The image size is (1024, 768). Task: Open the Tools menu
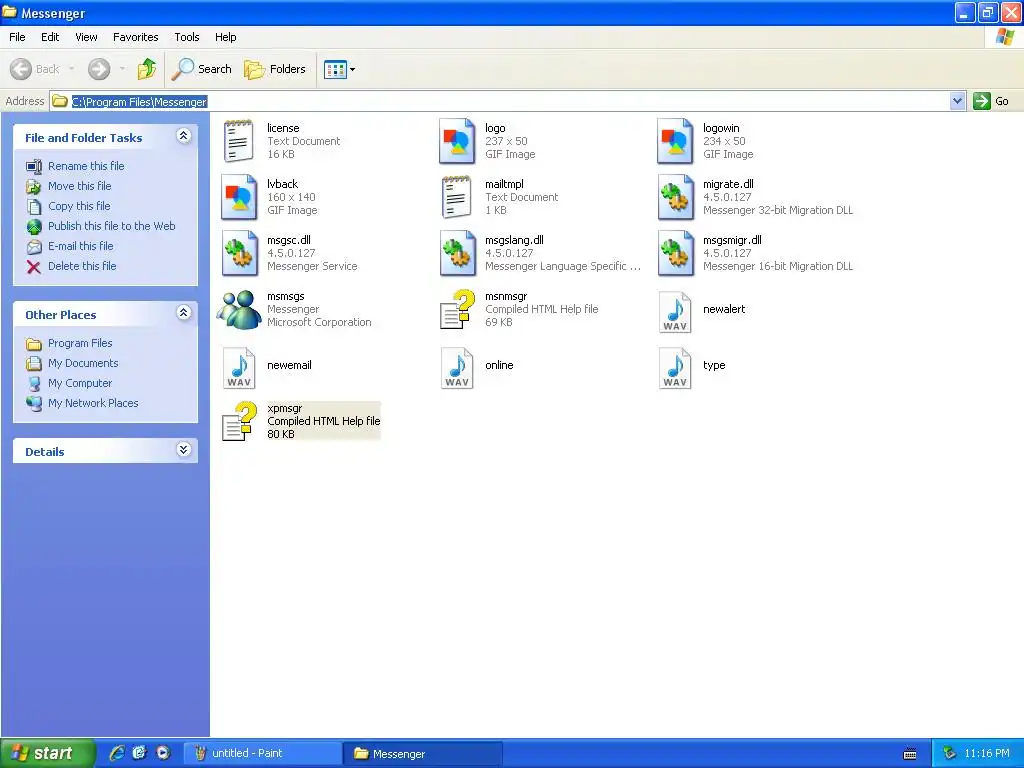pos(187,37)
